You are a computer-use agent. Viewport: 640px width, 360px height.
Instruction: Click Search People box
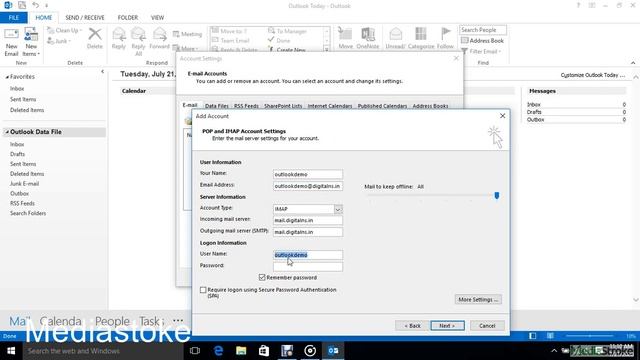[483, 30]
